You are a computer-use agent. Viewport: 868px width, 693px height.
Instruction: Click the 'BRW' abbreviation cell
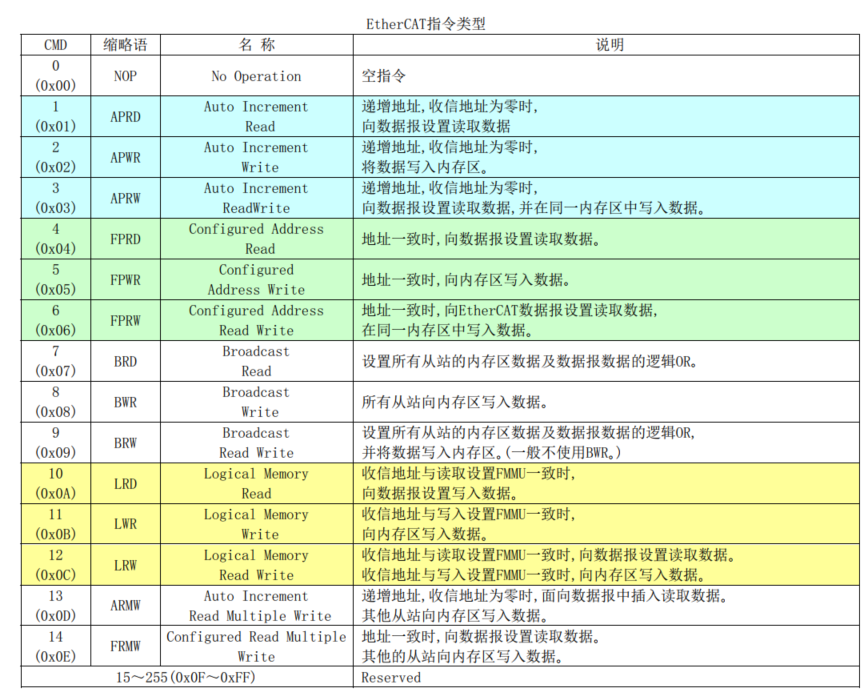coord(125,443)
